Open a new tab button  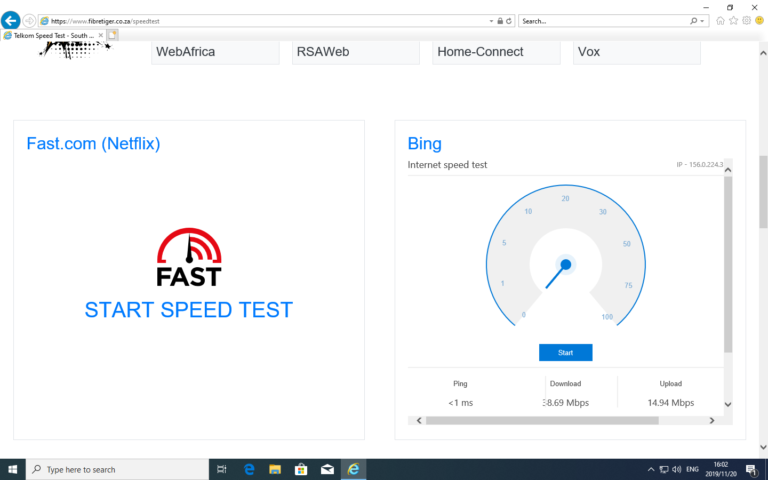click(112, 35)
